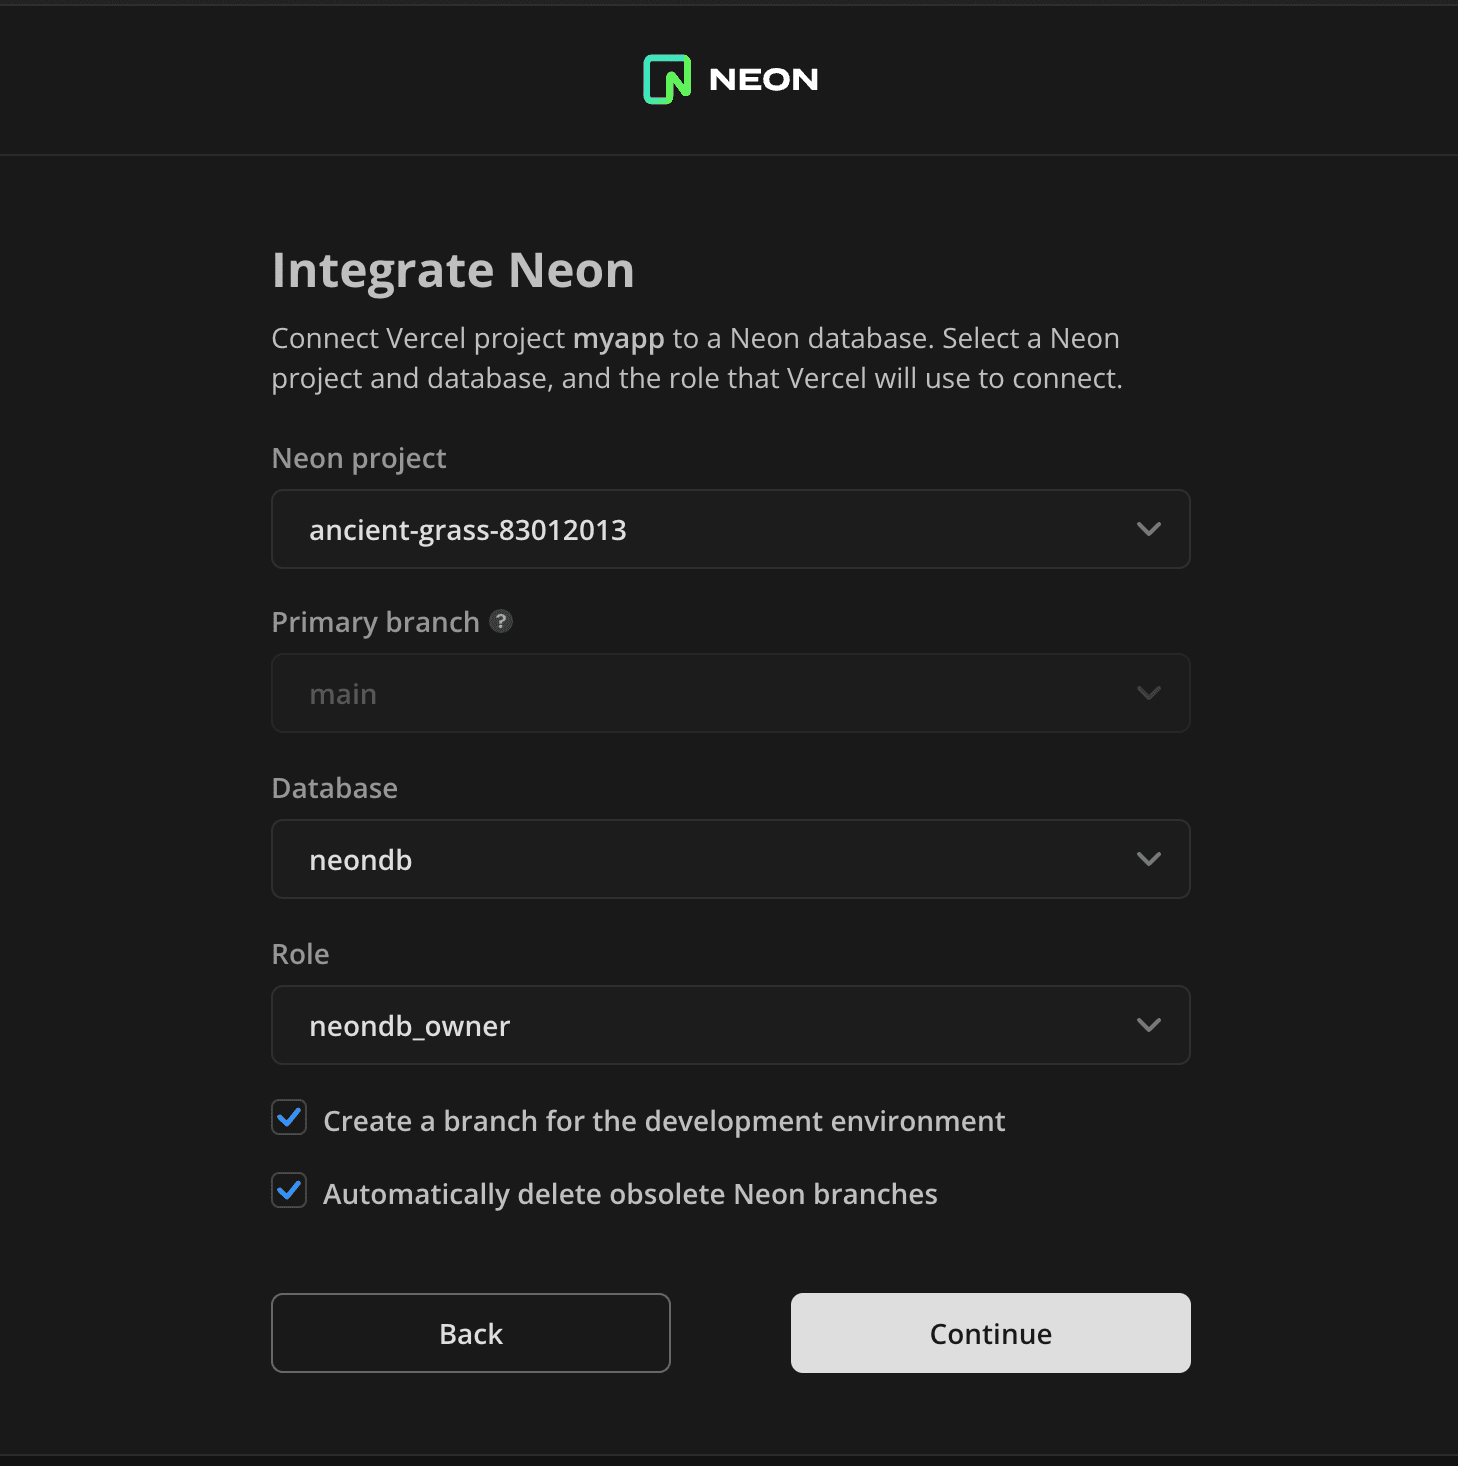Click the NEON wordmark in the header

763,78
